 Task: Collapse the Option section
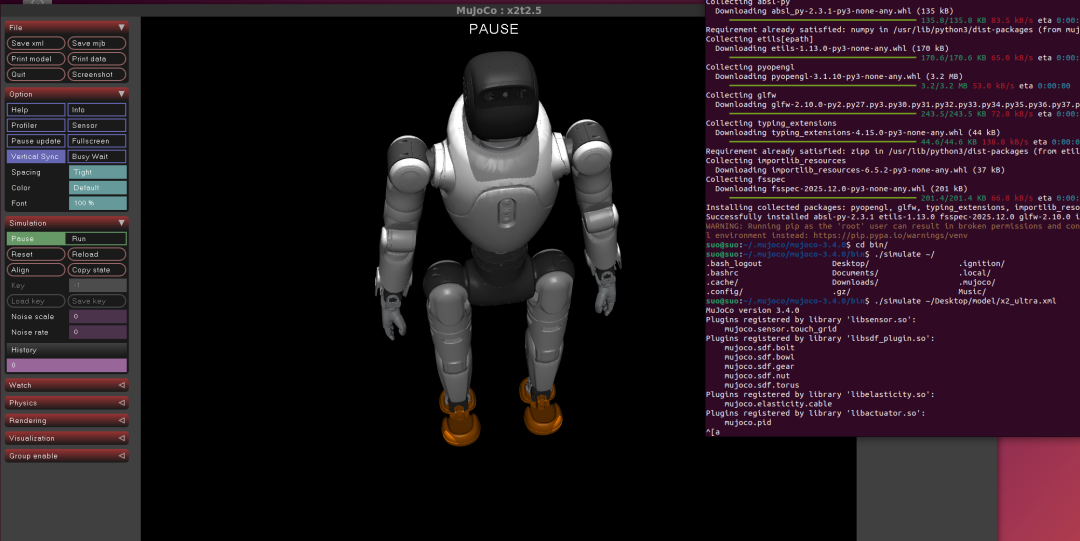(x=121, y=94)
